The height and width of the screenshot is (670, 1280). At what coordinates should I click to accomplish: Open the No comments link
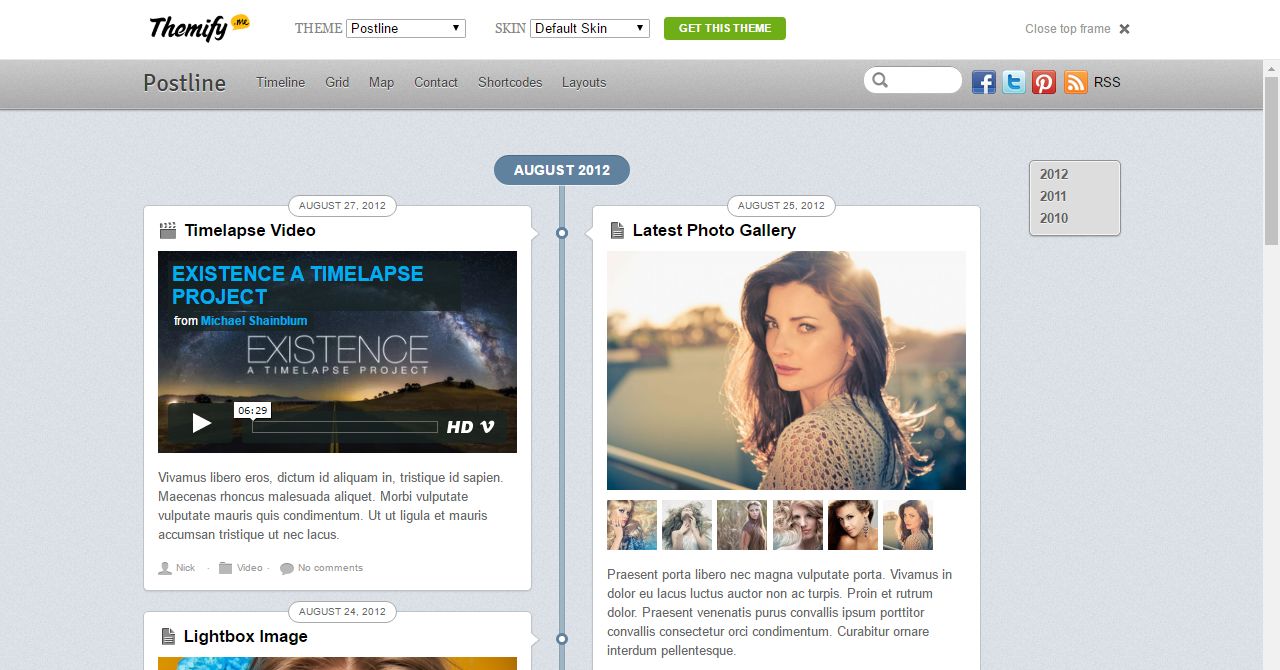pyautogui.click(x=330, y=568)
